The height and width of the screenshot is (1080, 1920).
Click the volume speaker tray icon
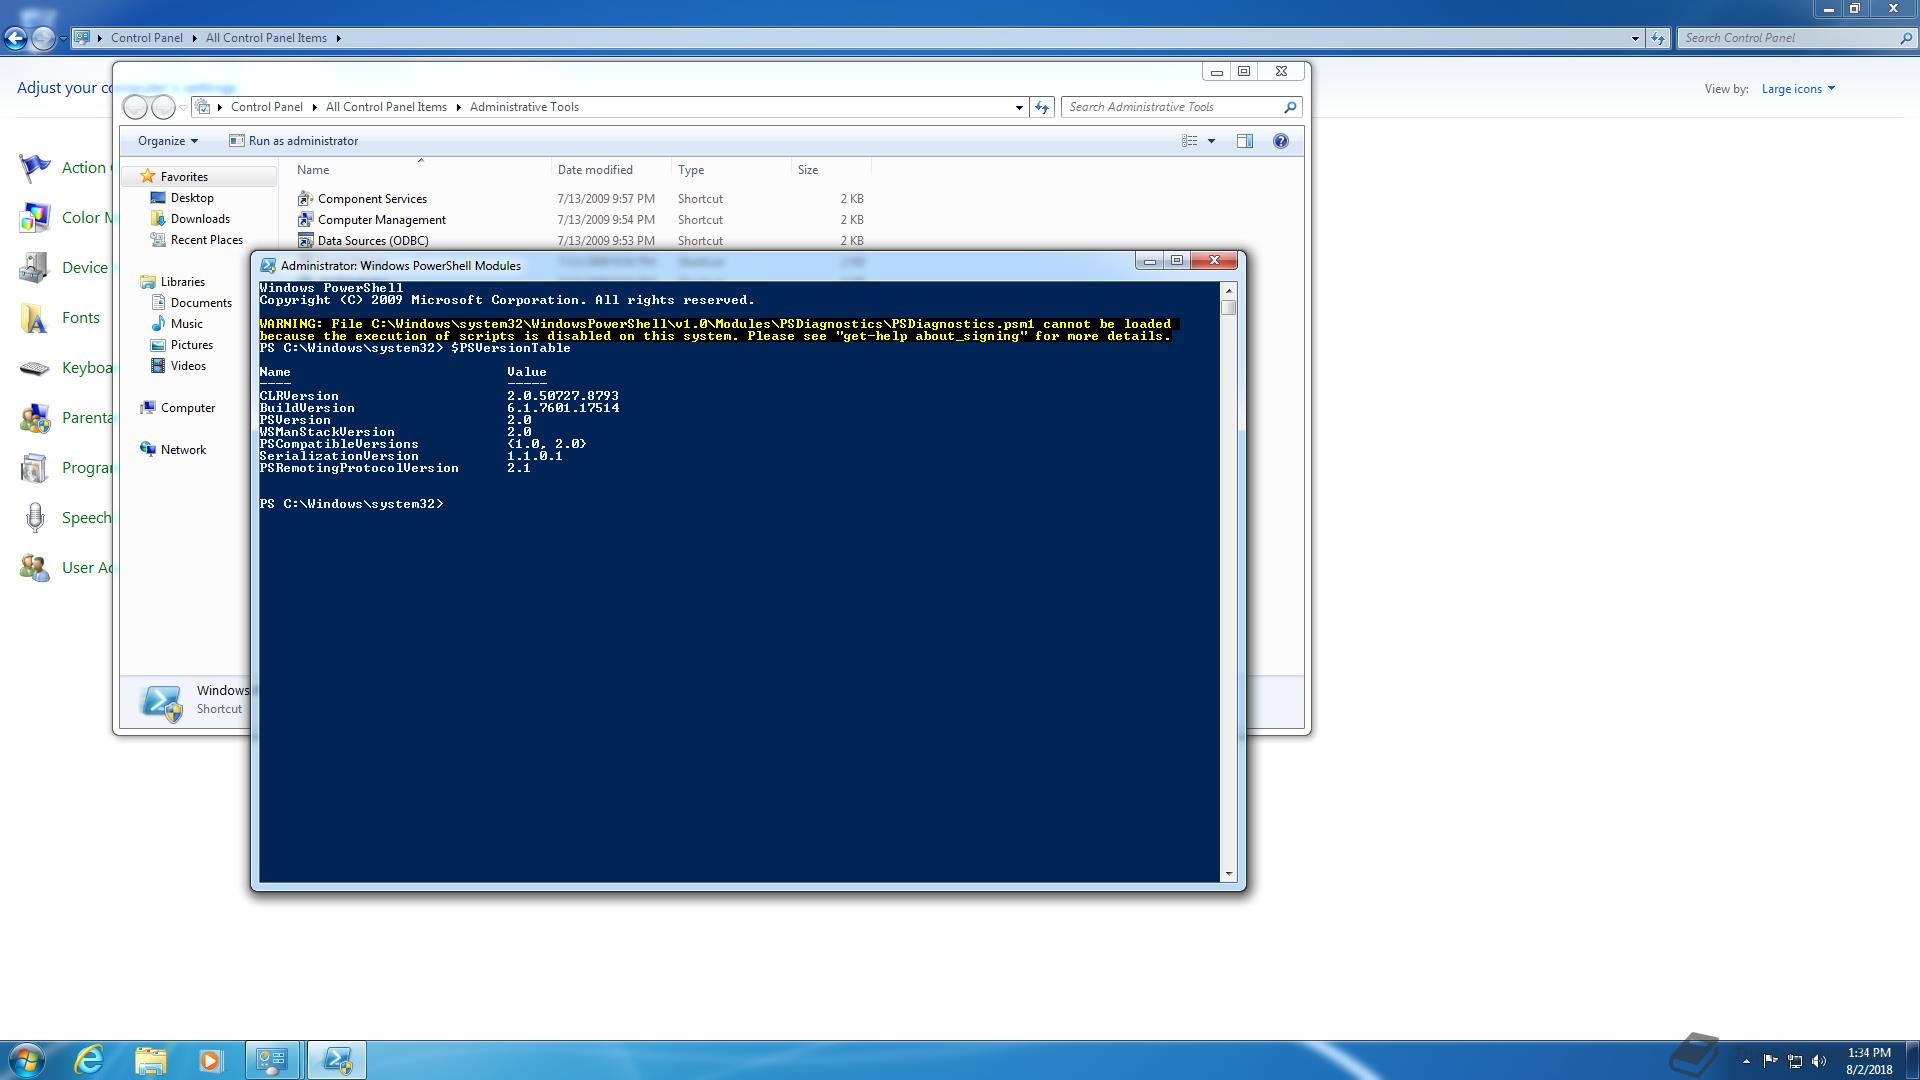(1819, 1061)
